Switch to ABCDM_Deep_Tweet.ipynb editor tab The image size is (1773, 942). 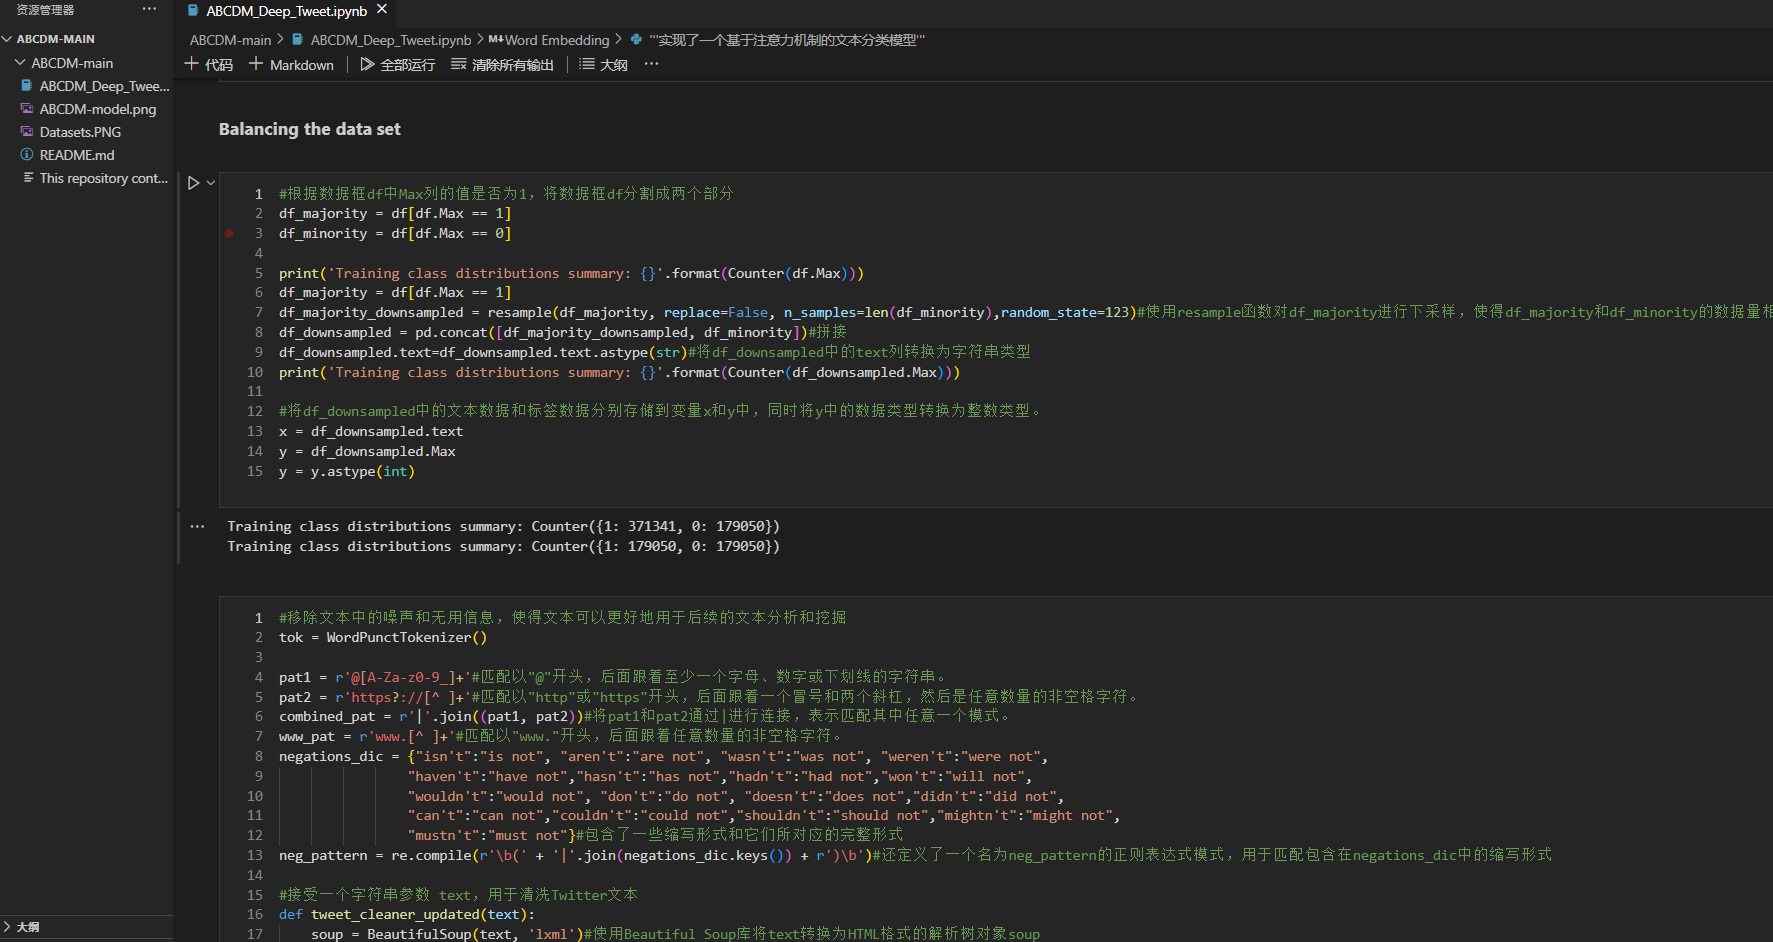(286, 11)
